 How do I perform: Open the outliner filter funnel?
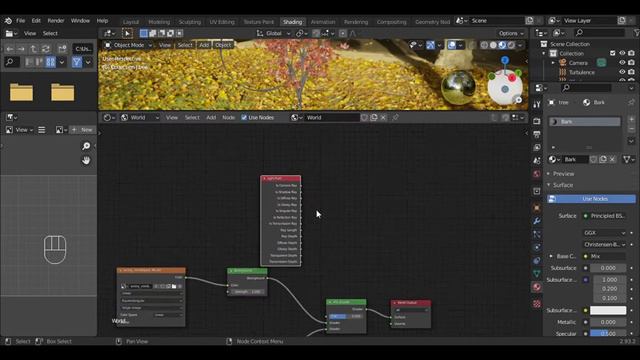(x=636, y=33)
